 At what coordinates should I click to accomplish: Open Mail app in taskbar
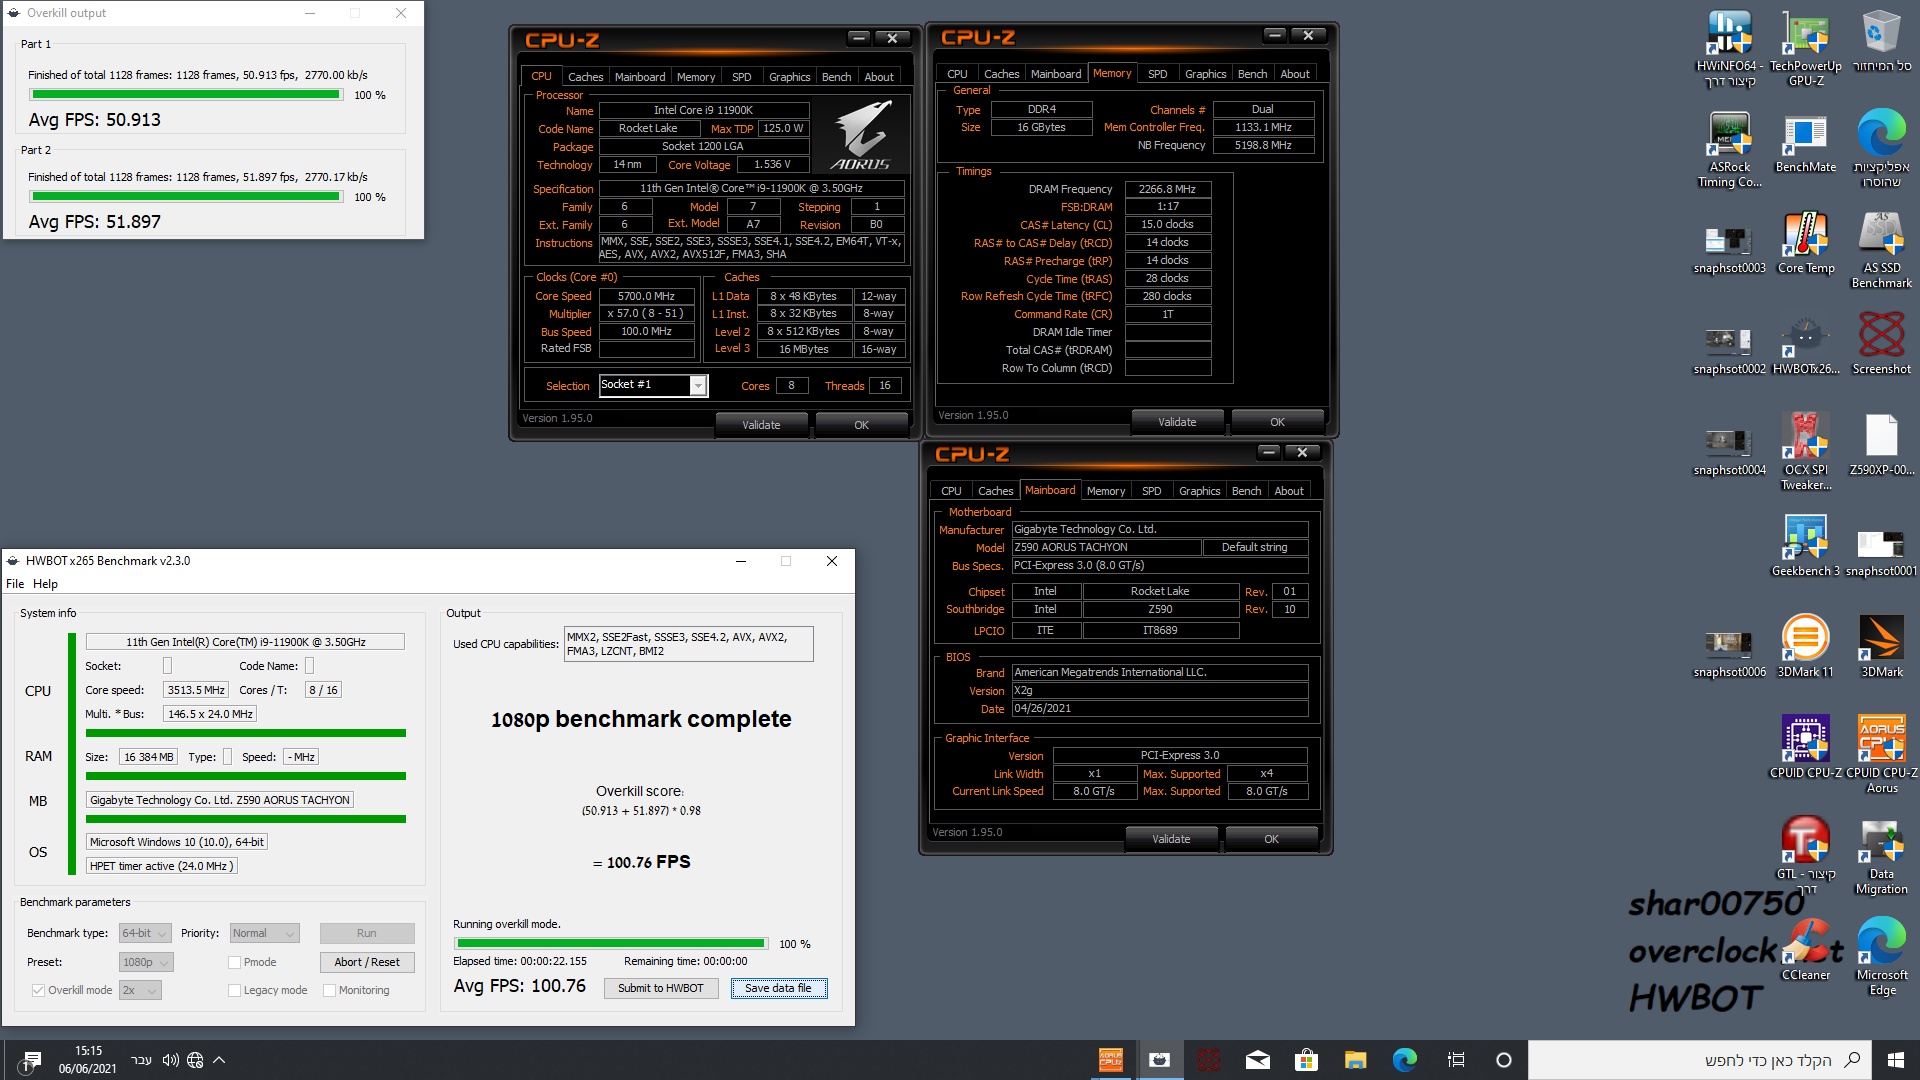[x=1258, y=1060]
